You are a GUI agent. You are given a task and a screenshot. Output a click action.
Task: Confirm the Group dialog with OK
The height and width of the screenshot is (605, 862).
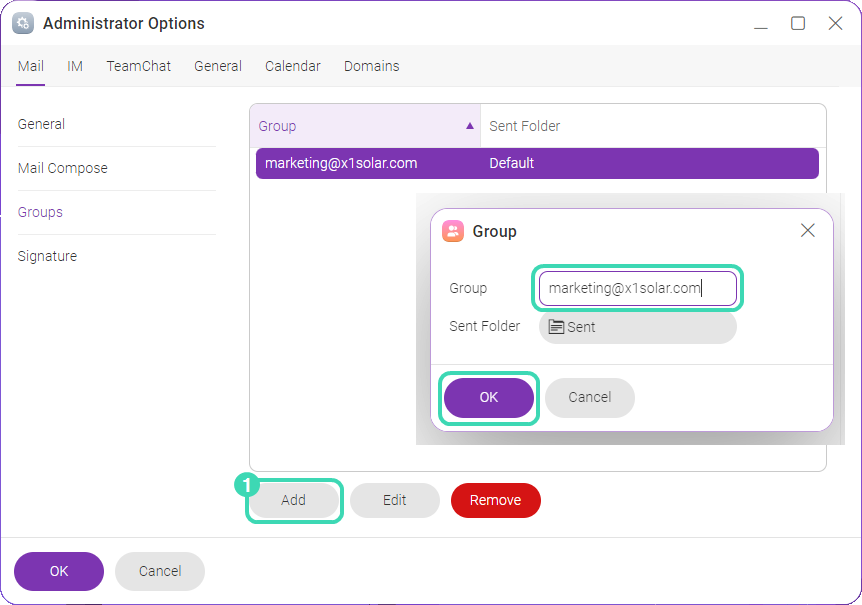pyautogui.click(x=489, y=397)
